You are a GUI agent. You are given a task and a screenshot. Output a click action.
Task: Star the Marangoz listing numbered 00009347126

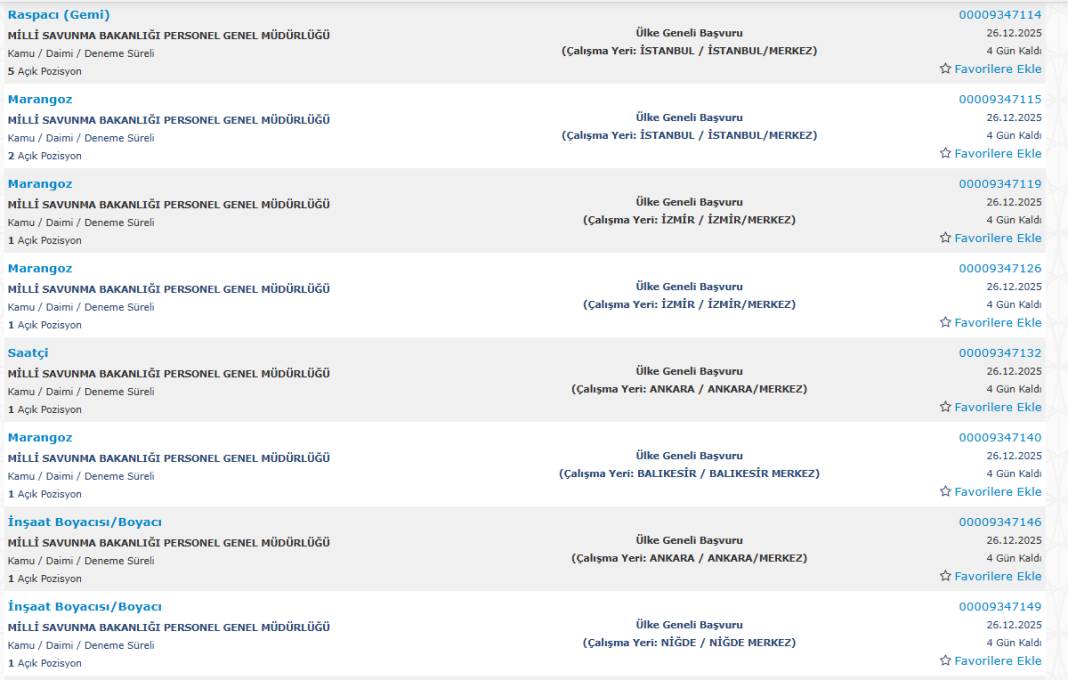[945, 322]
